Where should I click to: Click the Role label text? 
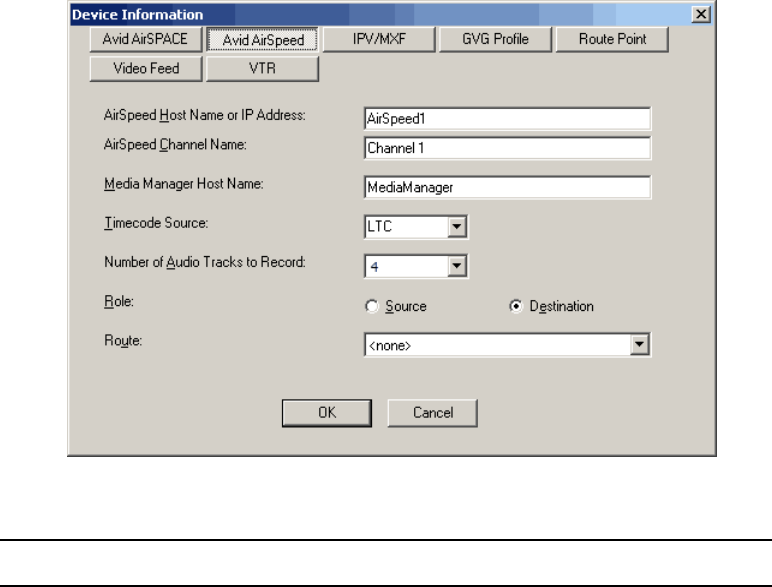119,301
